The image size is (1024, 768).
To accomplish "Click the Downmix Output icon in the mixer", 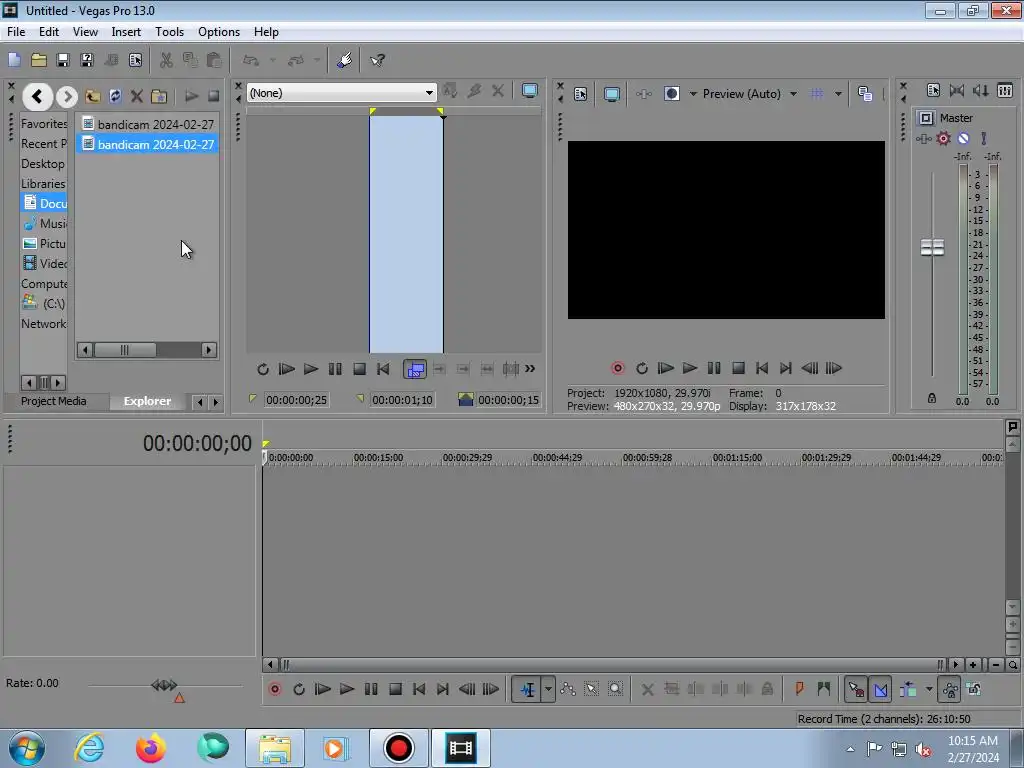I will click(x=957, y=90).
